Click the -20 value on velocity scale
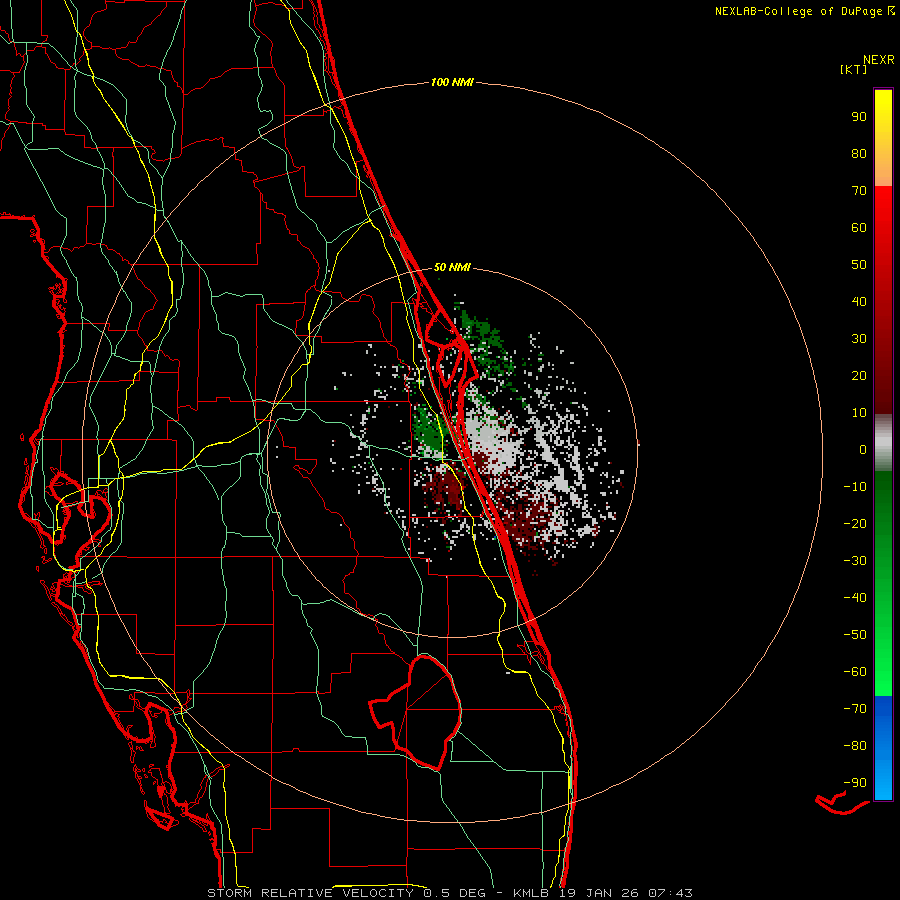Image resolution: width=900 pixels, height=900 pixels. (x=855, y=524)
